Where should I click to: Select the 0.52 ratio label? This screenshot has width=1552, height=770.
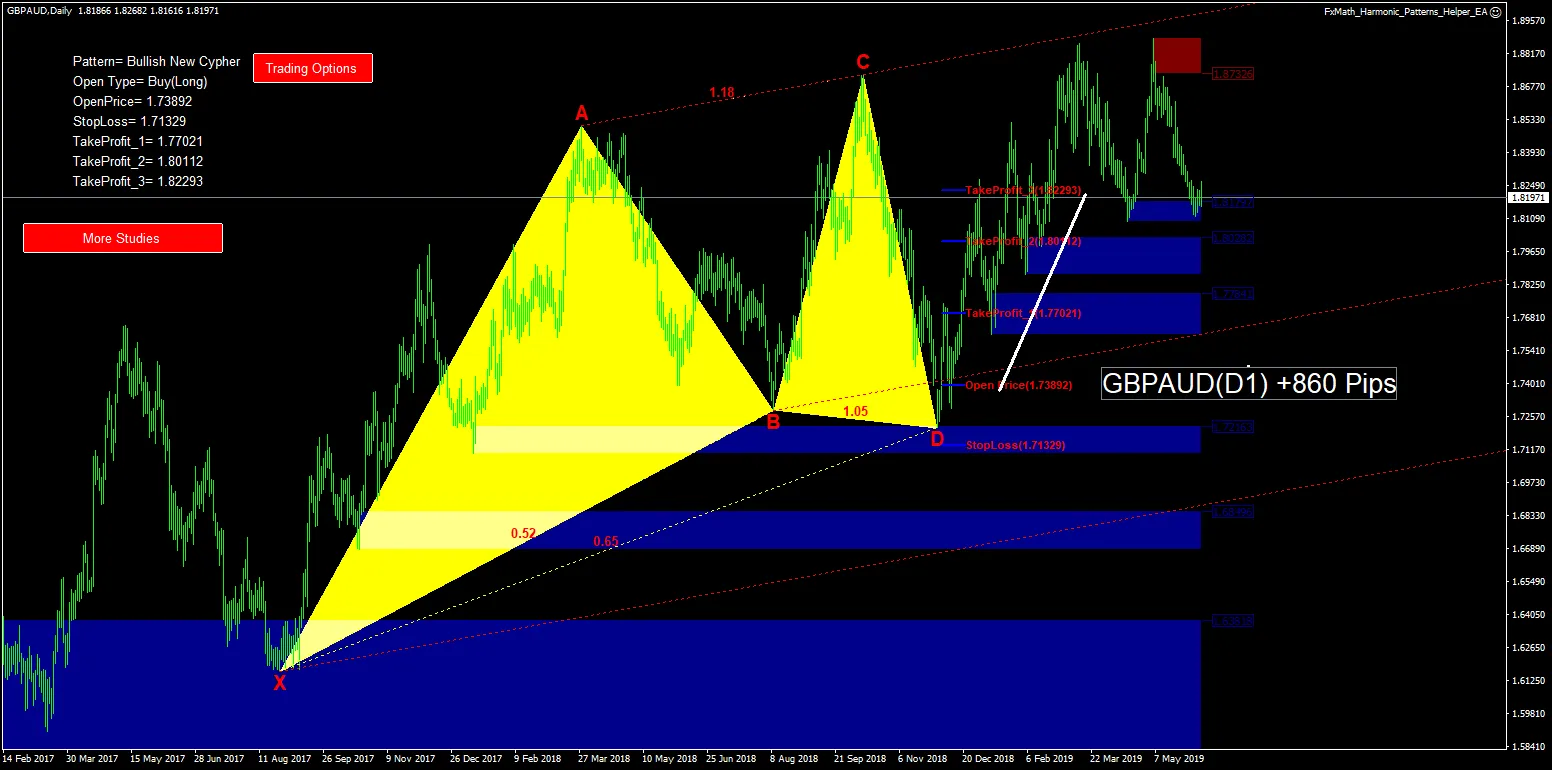coord(523,533)
